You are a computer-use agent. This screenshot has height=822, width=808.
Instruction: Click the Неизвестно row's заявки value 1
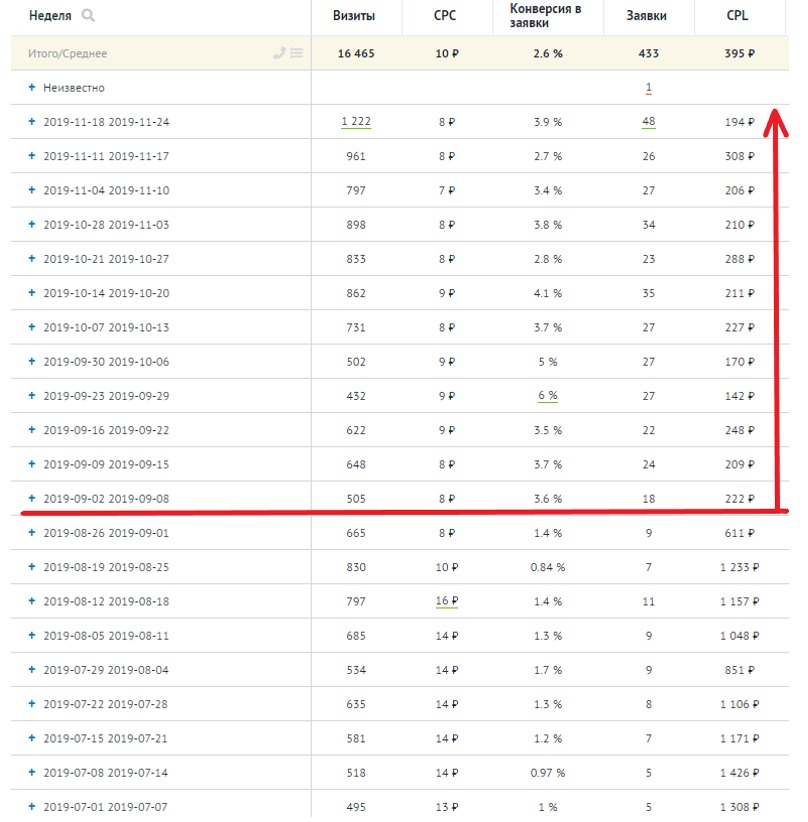point(648,88)
